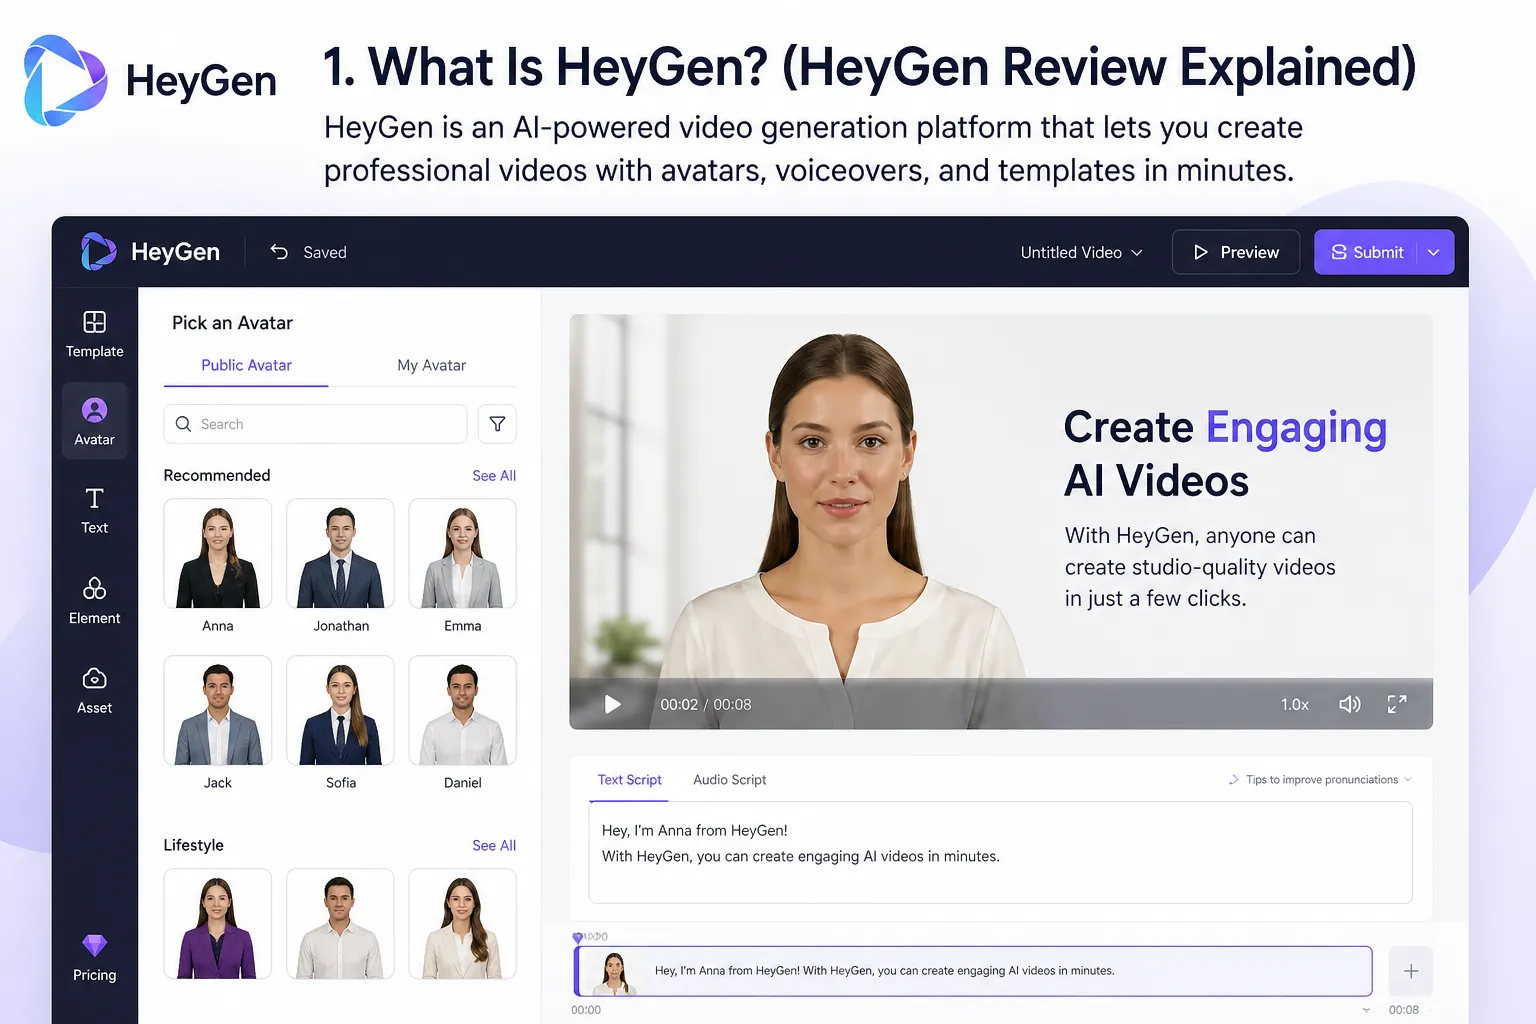This screenshot has height=1024, width=1536.
Task: Switch to the Public Avatar tab
Action: (246, 365)
